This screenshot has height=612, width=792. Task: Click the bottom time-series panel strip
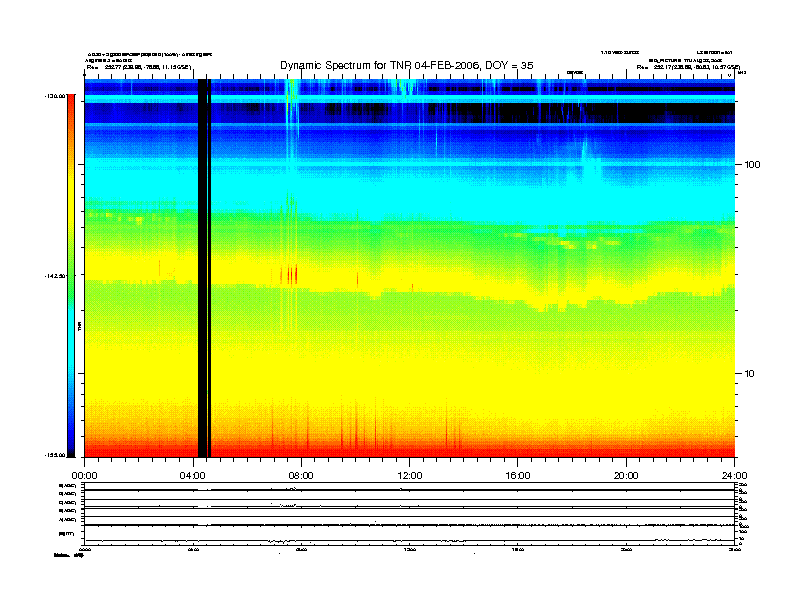[409, 514]
